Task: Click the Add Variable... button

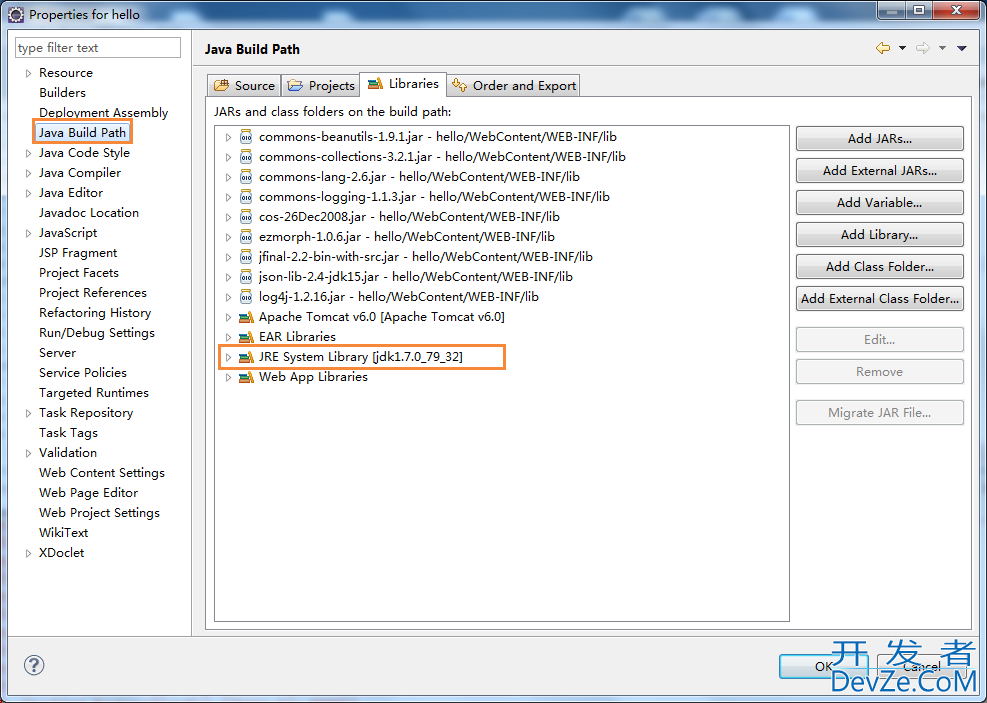Action: (x=879, y=203)
